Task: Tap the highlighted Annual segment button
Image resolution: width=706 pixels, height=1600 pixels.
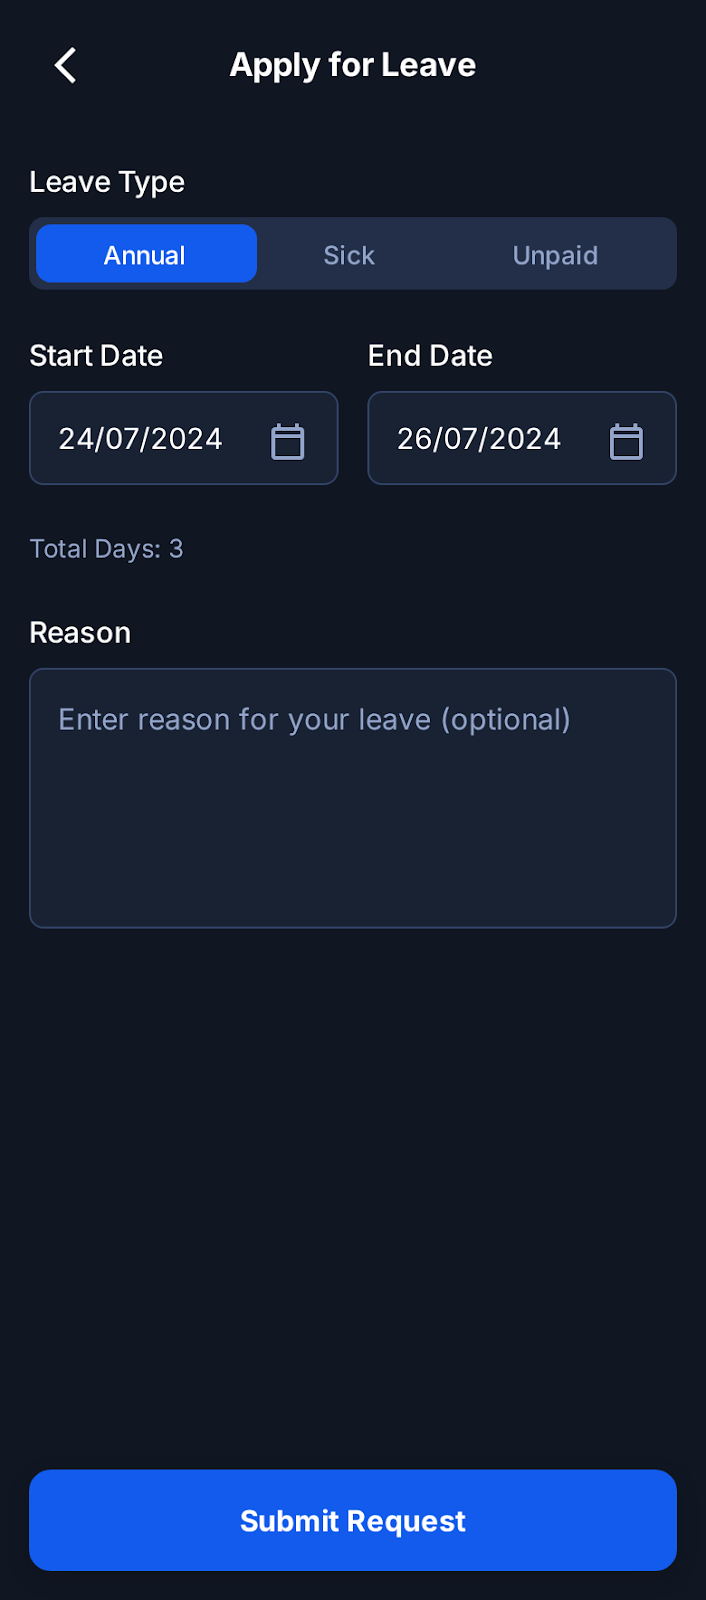Action: [x=146, y=254]
